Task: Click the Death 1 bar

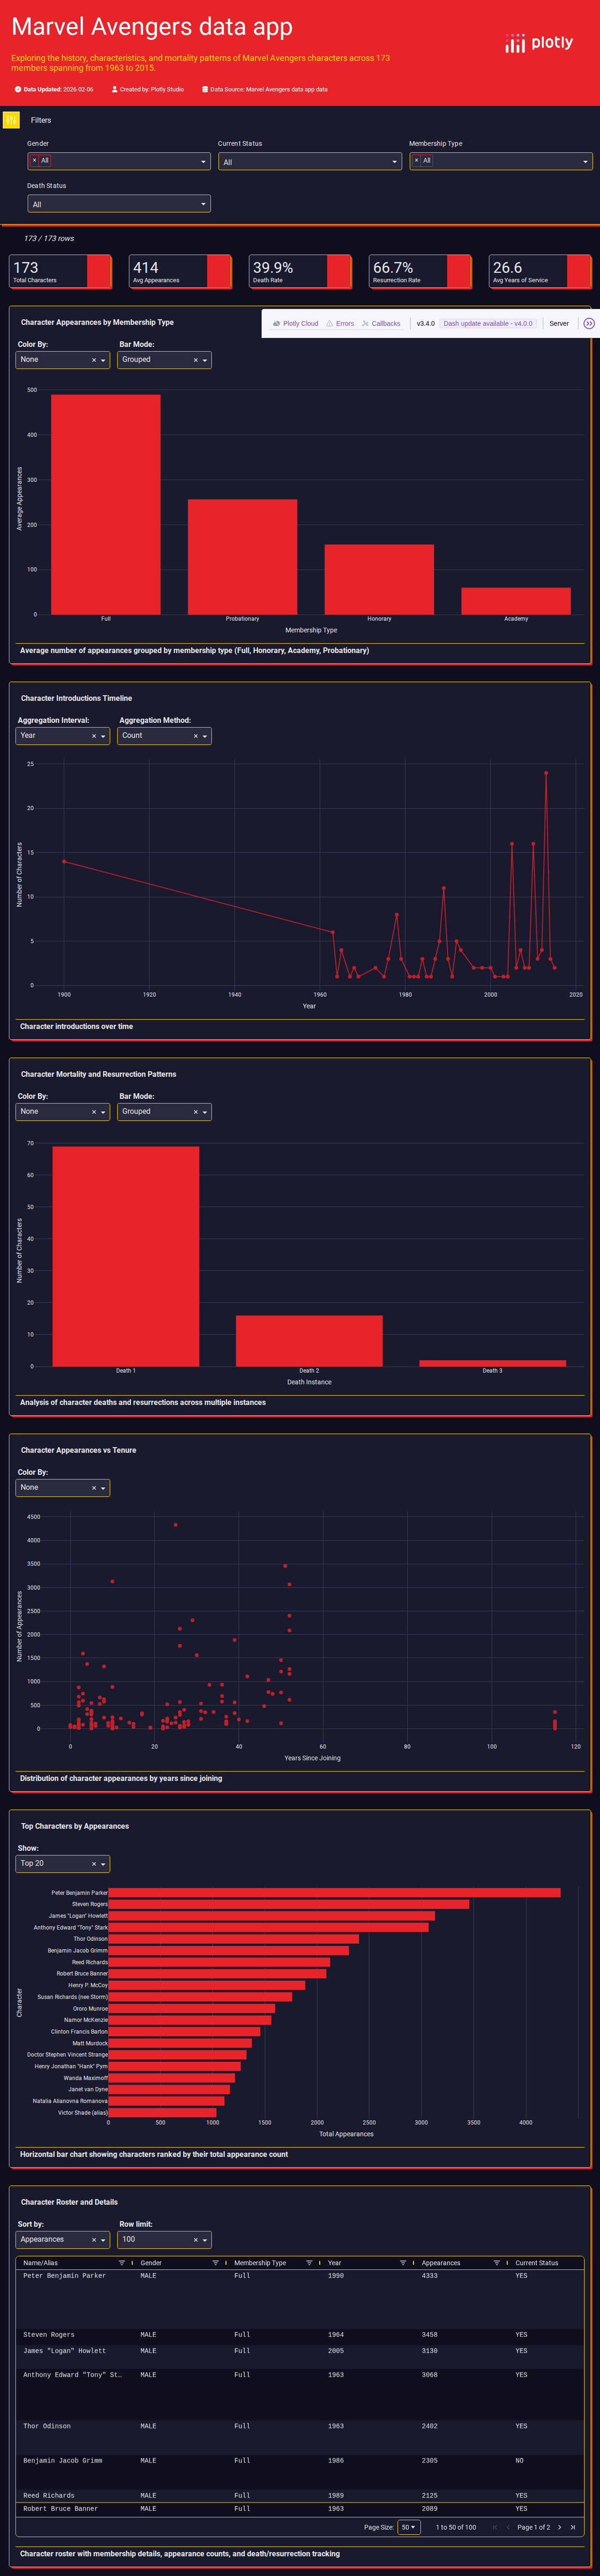Action: coord(126,1256)
